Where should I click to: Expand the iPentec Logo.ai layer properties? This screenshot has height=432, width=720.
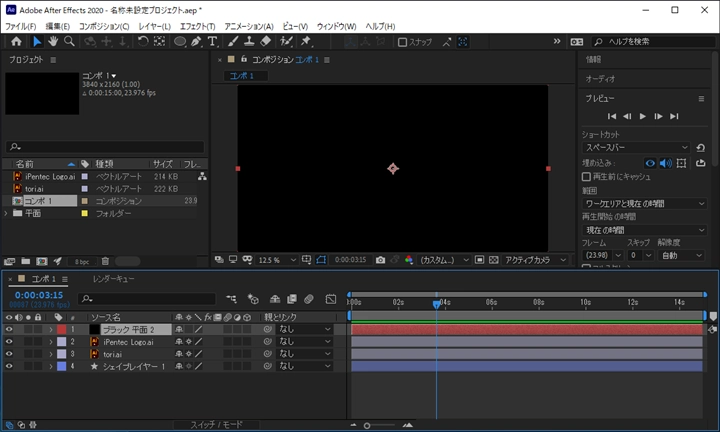[51, 341]
